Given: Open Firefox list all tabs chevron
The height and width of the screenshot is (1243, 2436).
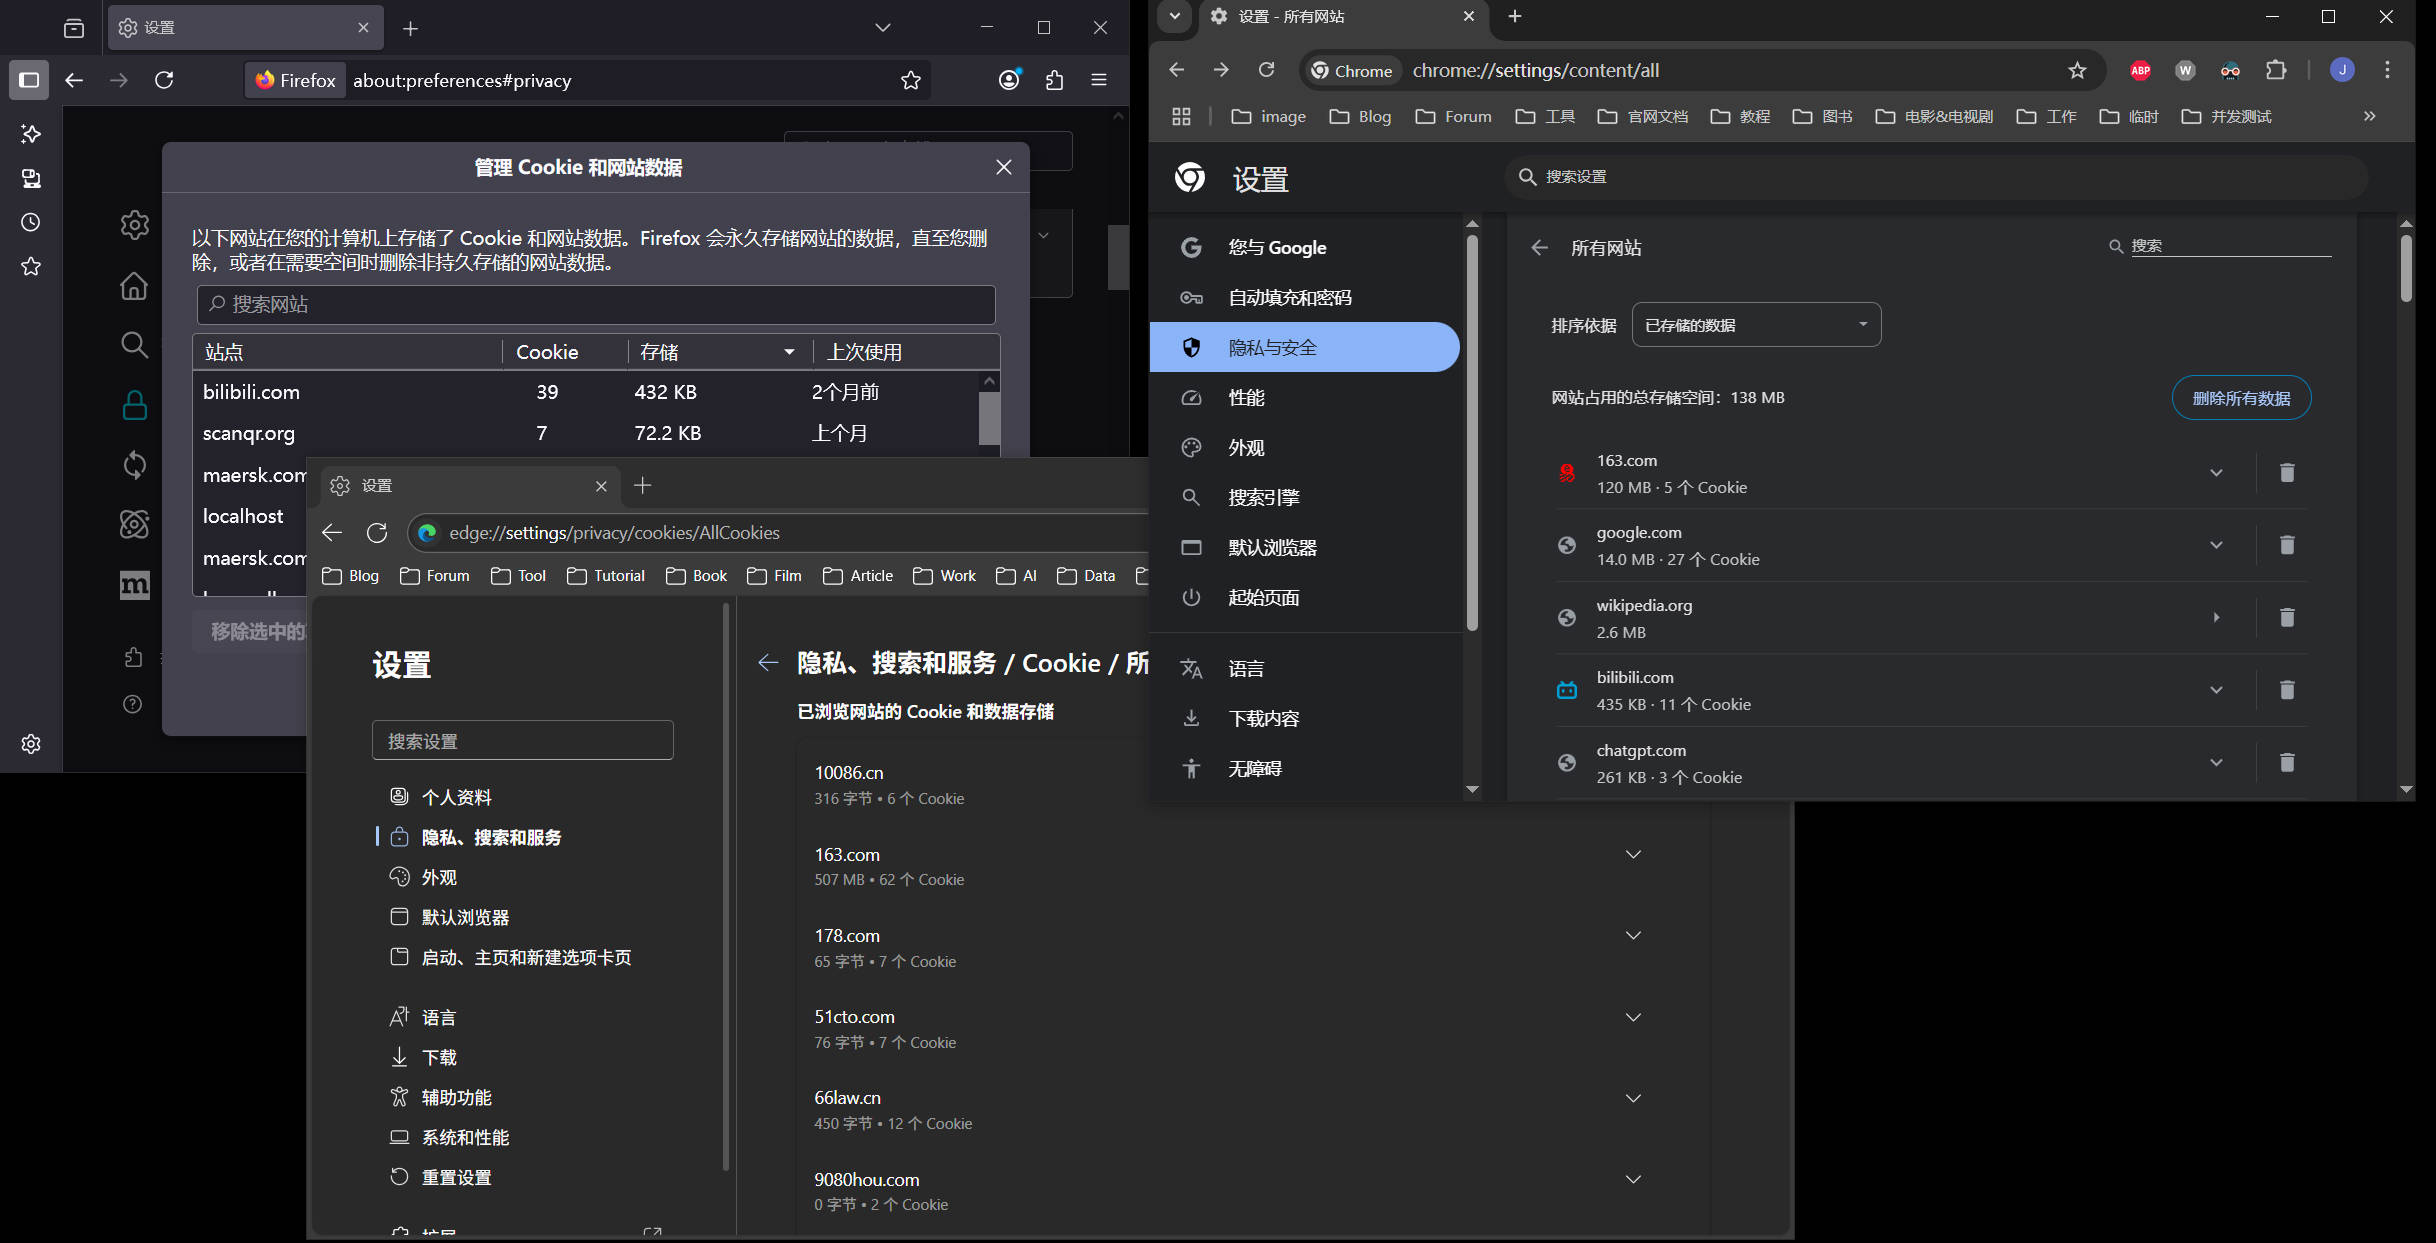Looking at the screenshot, I should click(882, 28).
